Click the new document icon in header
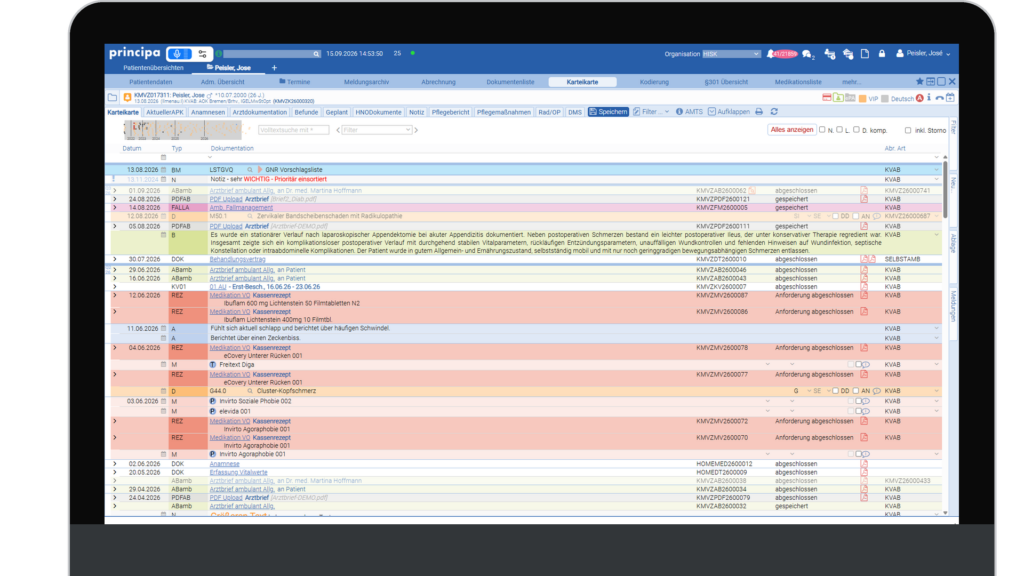1024x576 pixels. click(x=865, y=54)
